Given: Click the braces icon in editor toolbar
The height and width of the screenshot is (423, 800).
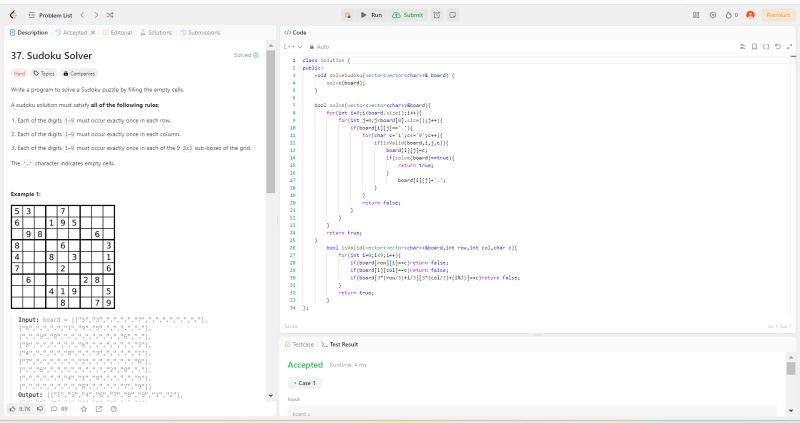Looking at the screenshot, I should (766, 46).
